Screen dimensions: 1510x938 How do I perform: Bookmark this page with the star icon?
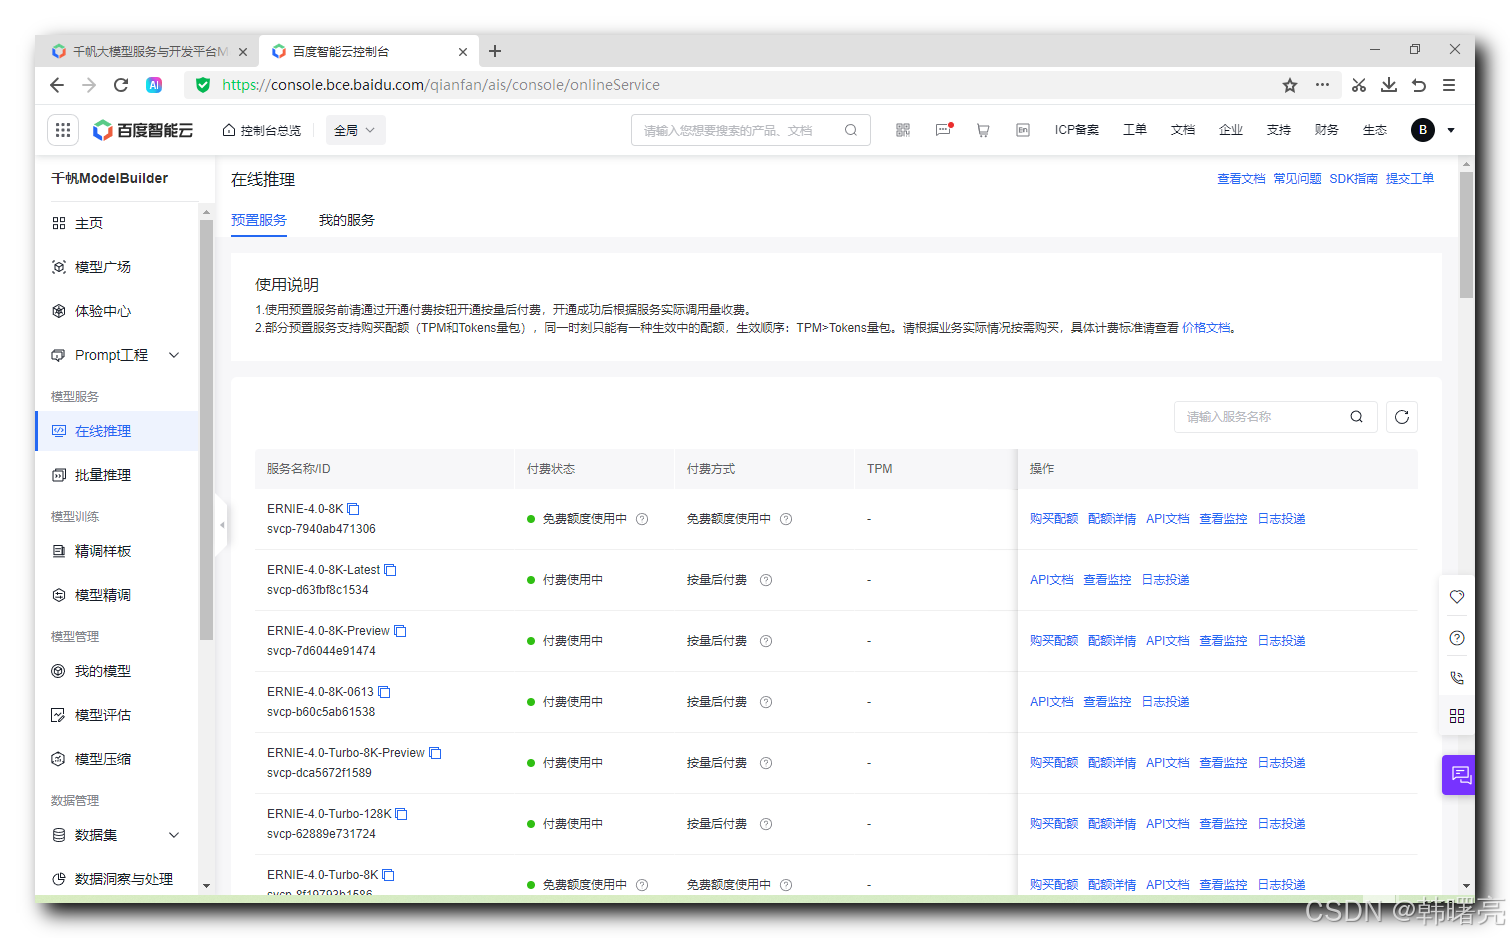tap(1290, 85)
